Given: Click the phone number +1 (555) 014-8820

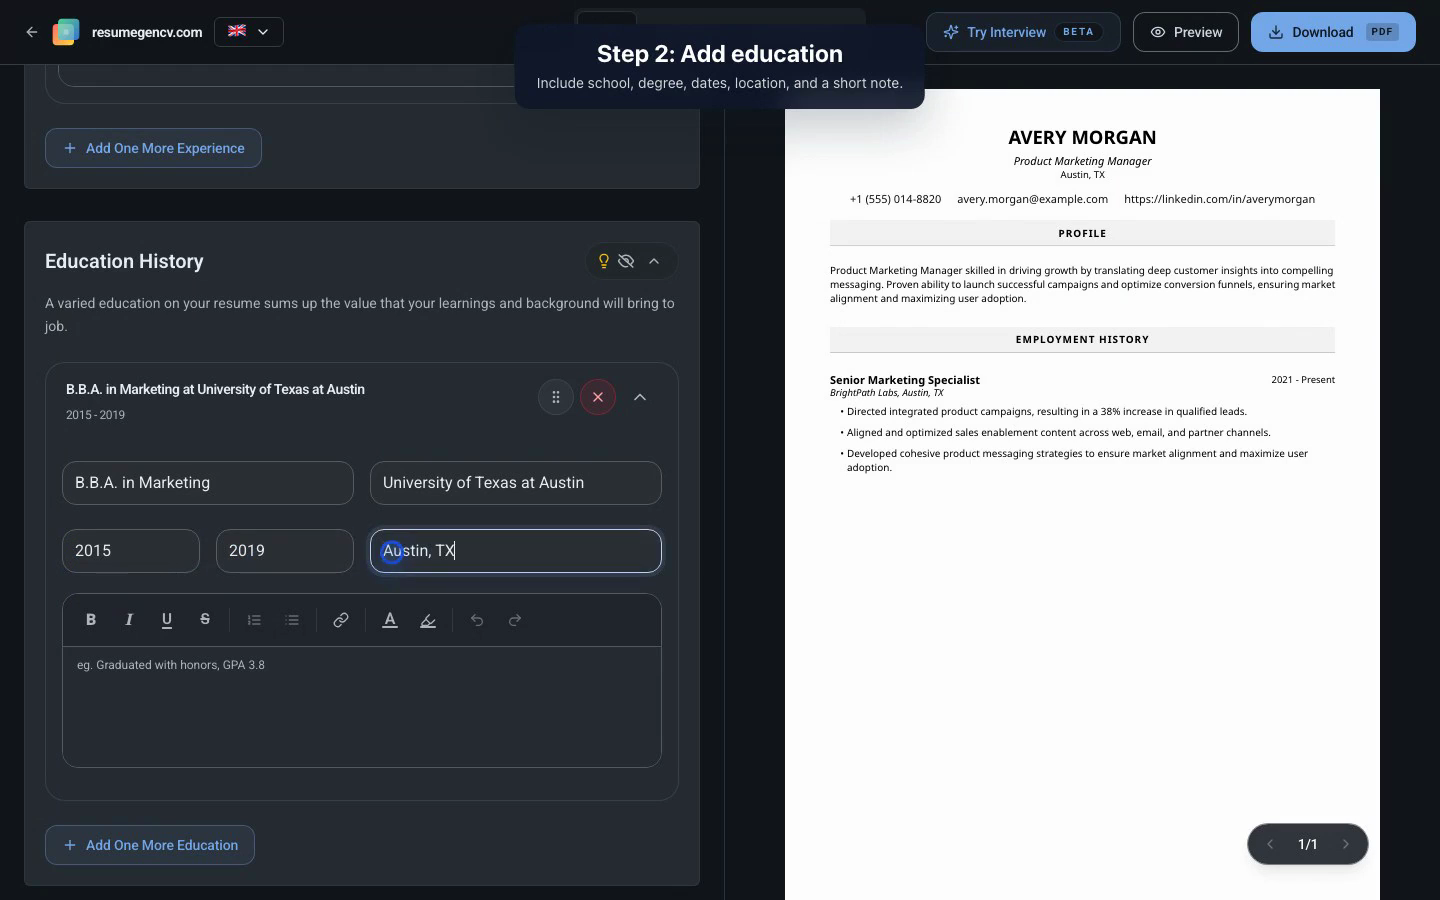Looking at the screenshot, I should click(895, 199).
